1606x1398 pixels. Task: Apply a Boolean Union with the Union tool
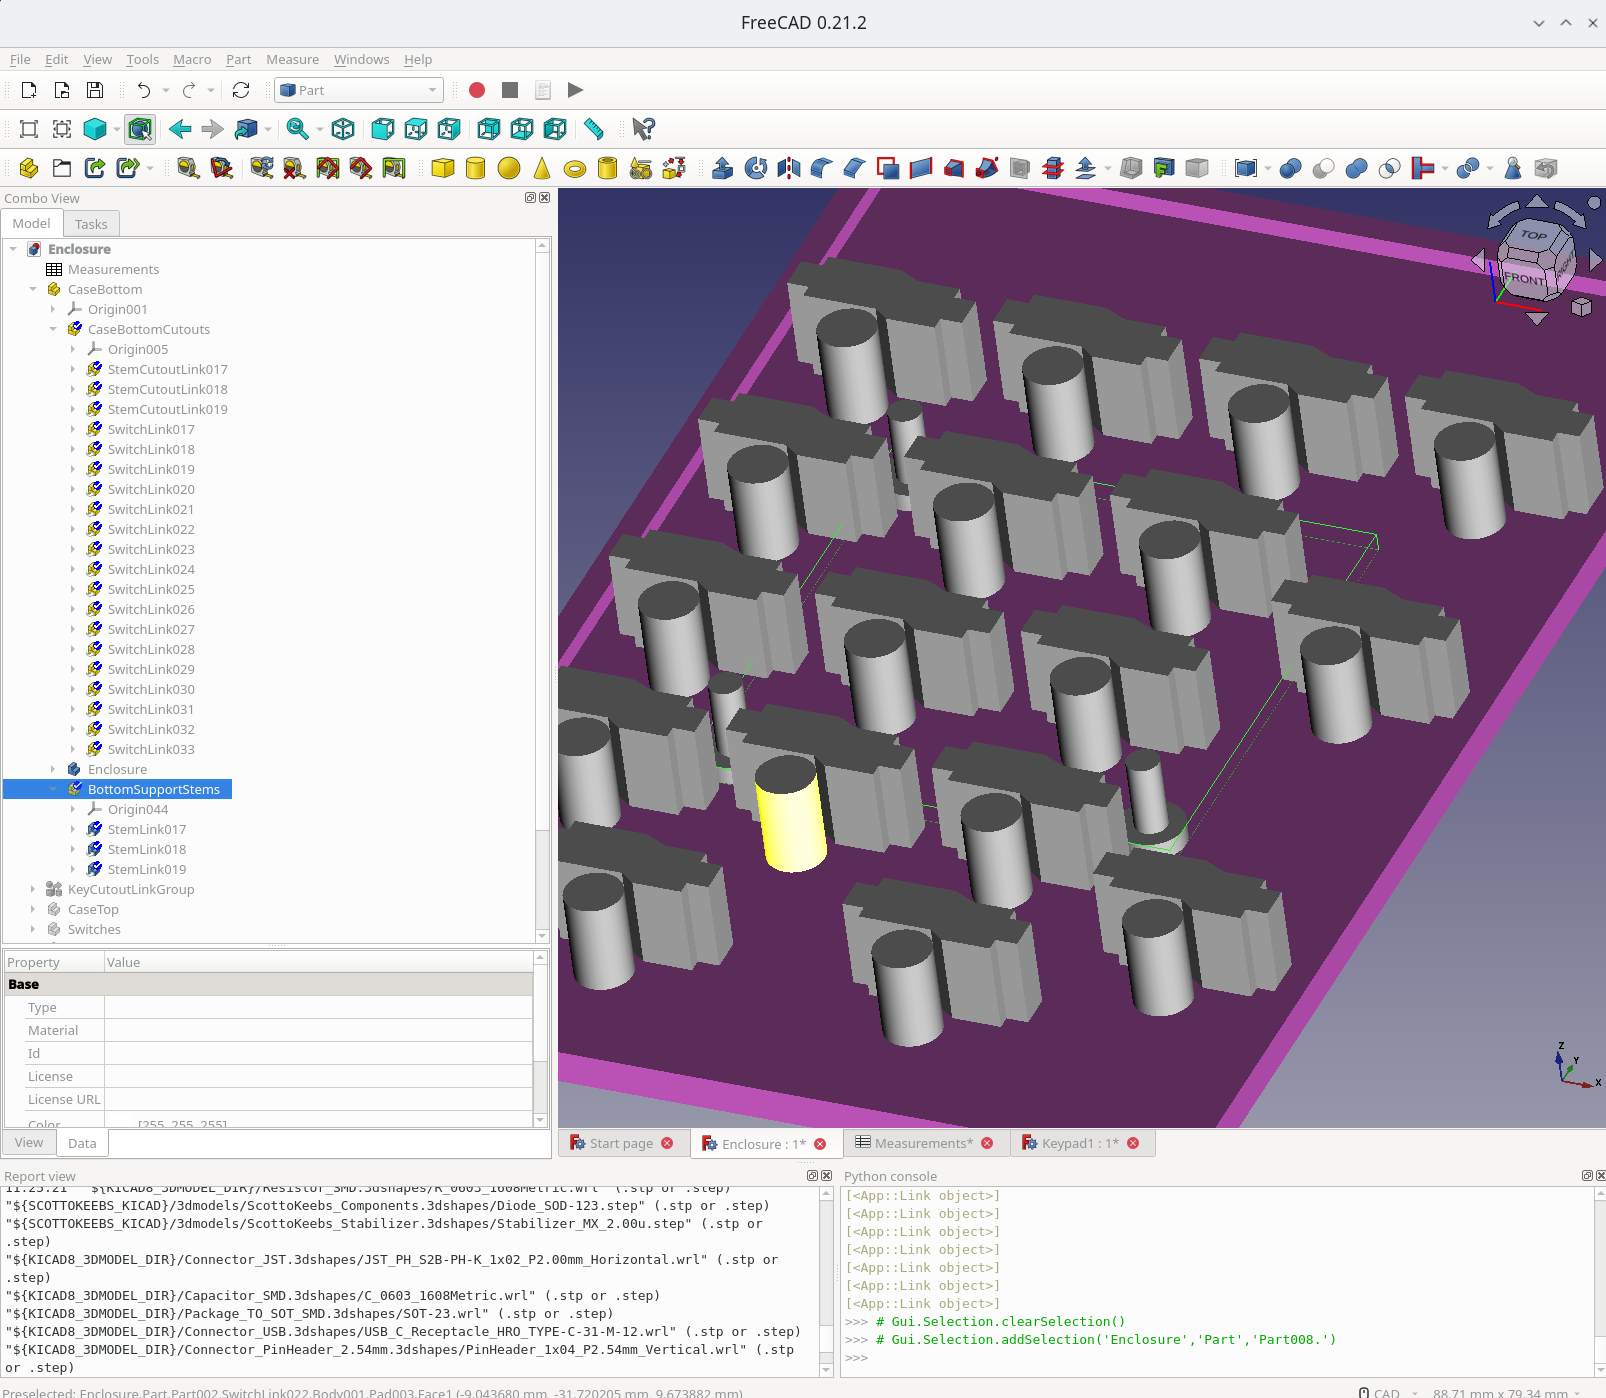pos(1356,168)
